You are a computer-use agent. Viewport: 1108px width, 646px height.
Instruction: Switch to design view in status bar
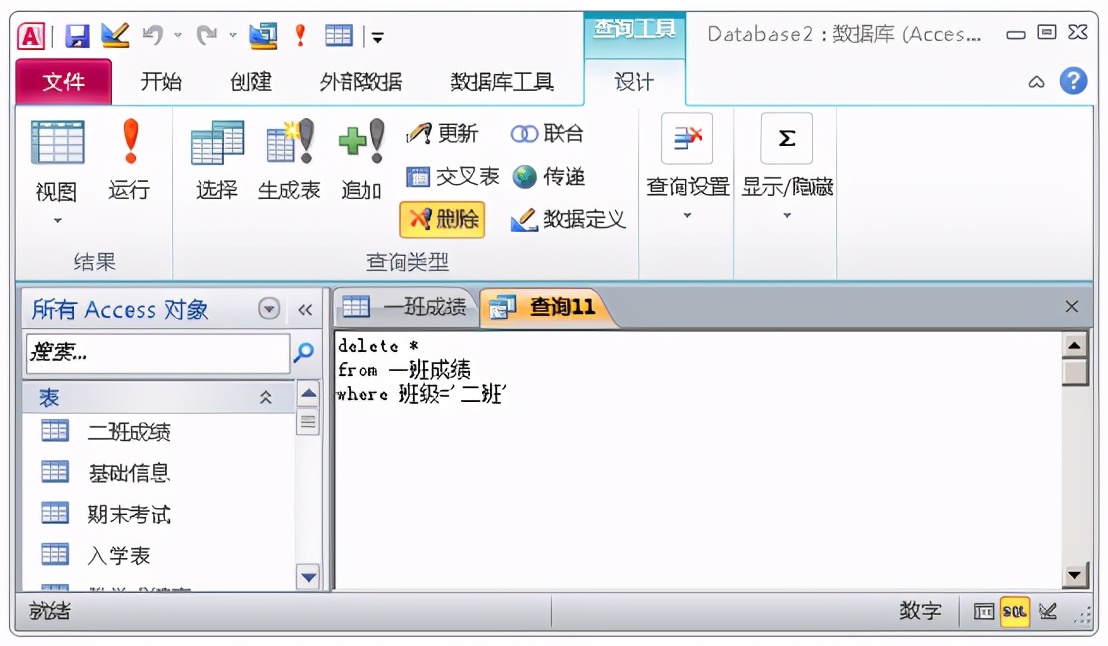coord(1048,611)
